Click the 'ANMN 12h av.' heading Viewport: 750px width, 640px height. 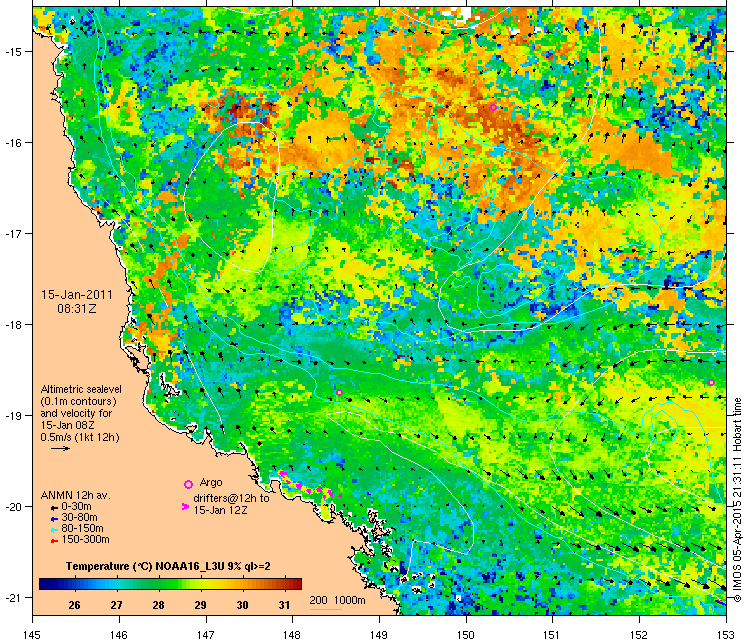point(76,495)
